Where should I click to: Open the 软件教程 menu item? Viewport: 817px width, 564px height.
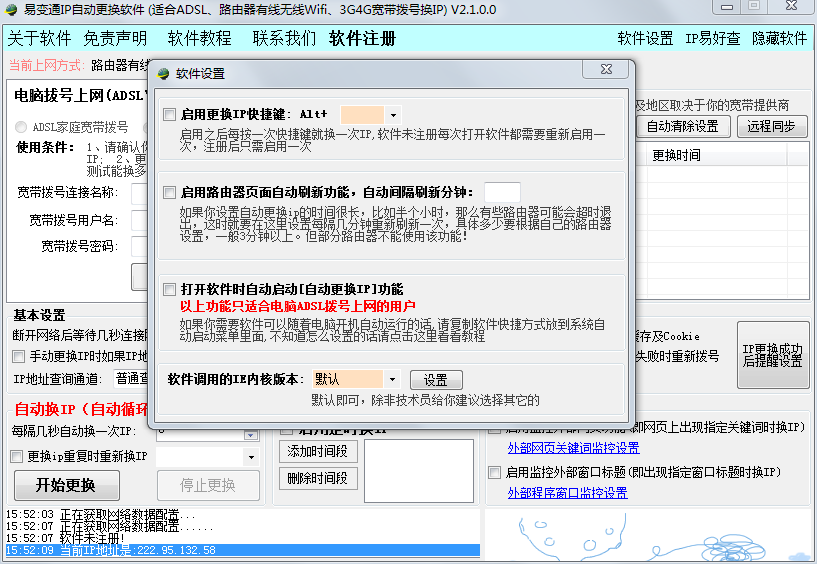pyautogui.click(x=199, y=39)
